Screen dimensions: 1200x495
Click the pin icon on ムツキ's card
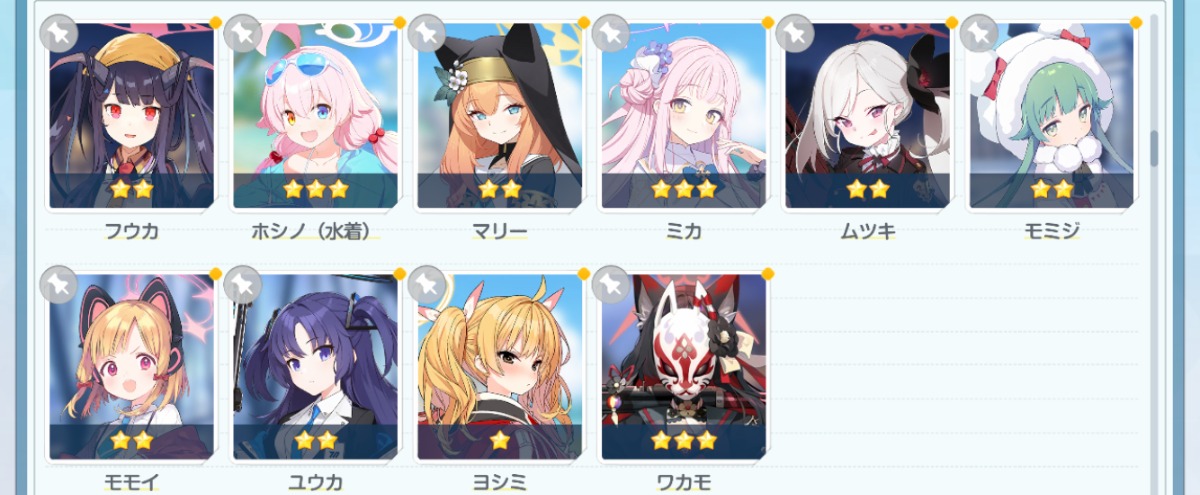(795, 33)
